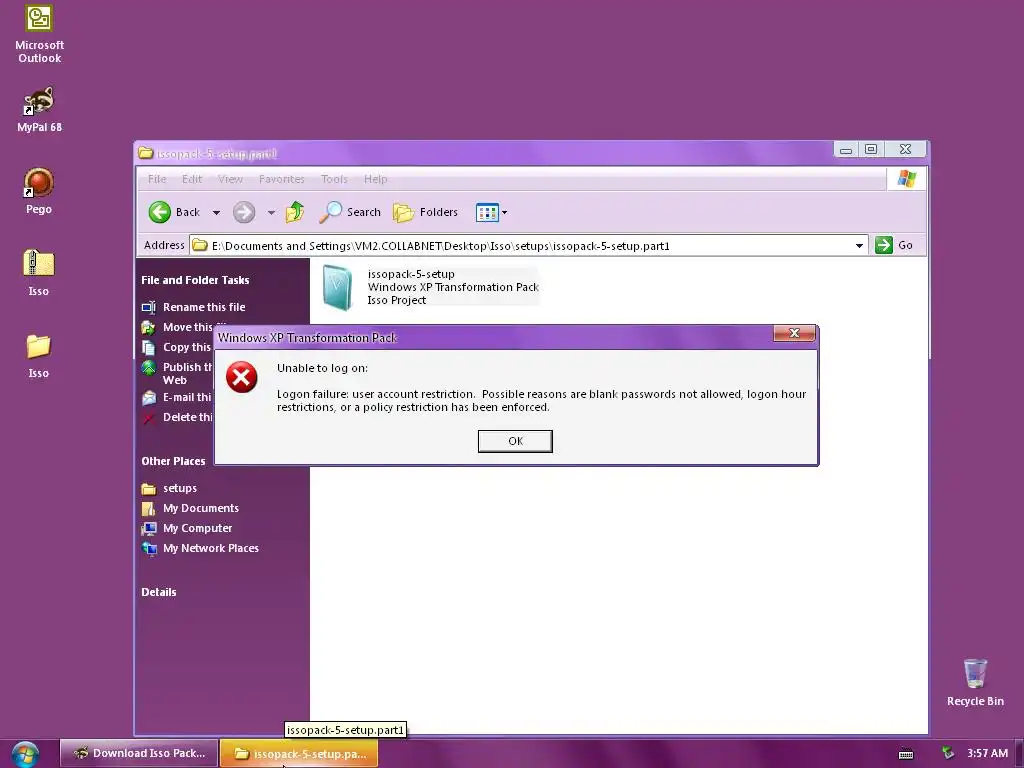Toggle the Folders pane button
Screen dimensions: 1024x768
pyautogui.click(x=426, y=212)
